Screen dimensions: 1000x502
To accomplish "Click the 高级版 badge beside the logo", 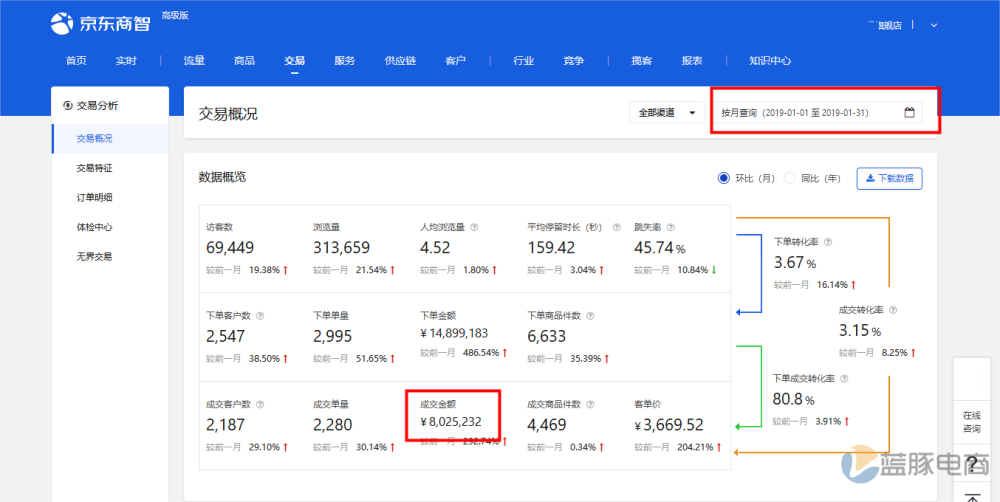I will (x=175, y=15).
